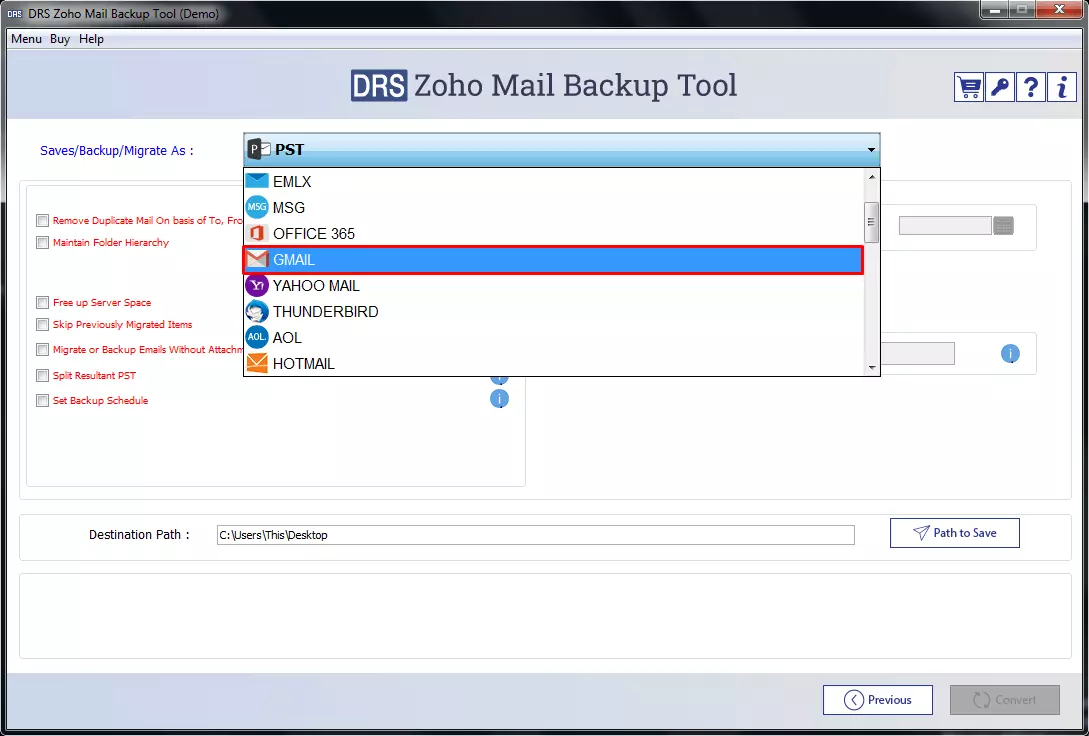The image size is (1089, 736).
Task: Enable Remove Duplicate Mail checkbox
Action: tap(42, 221)
